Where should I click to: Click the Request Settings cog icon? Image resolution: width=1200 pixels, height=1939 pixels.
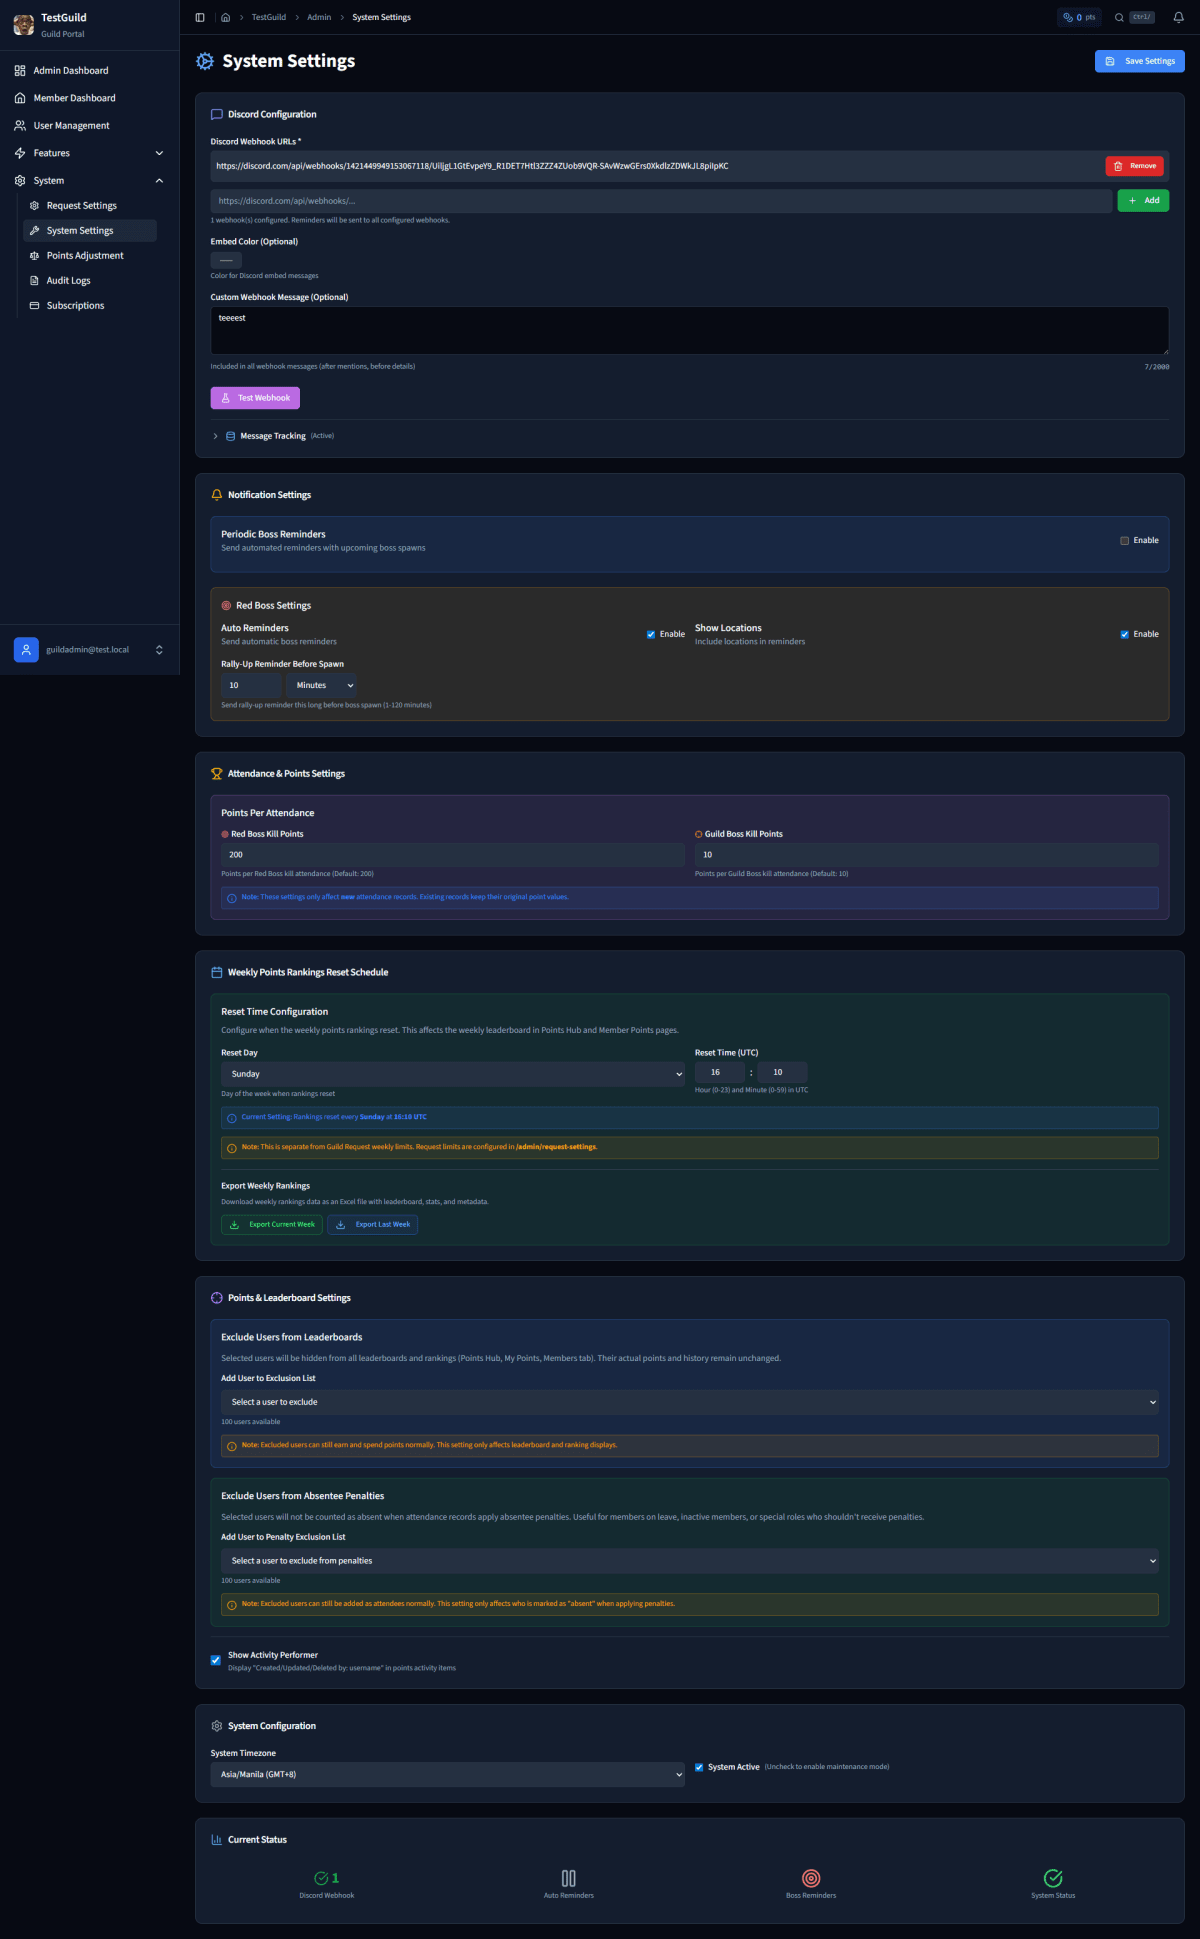pyautogui.click(x=35, y=206)
